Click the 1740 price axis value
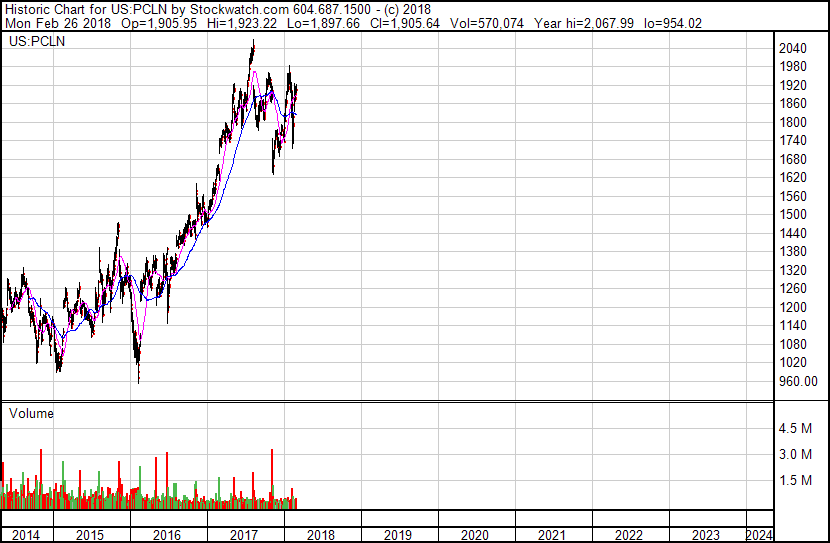 (793, 141)
